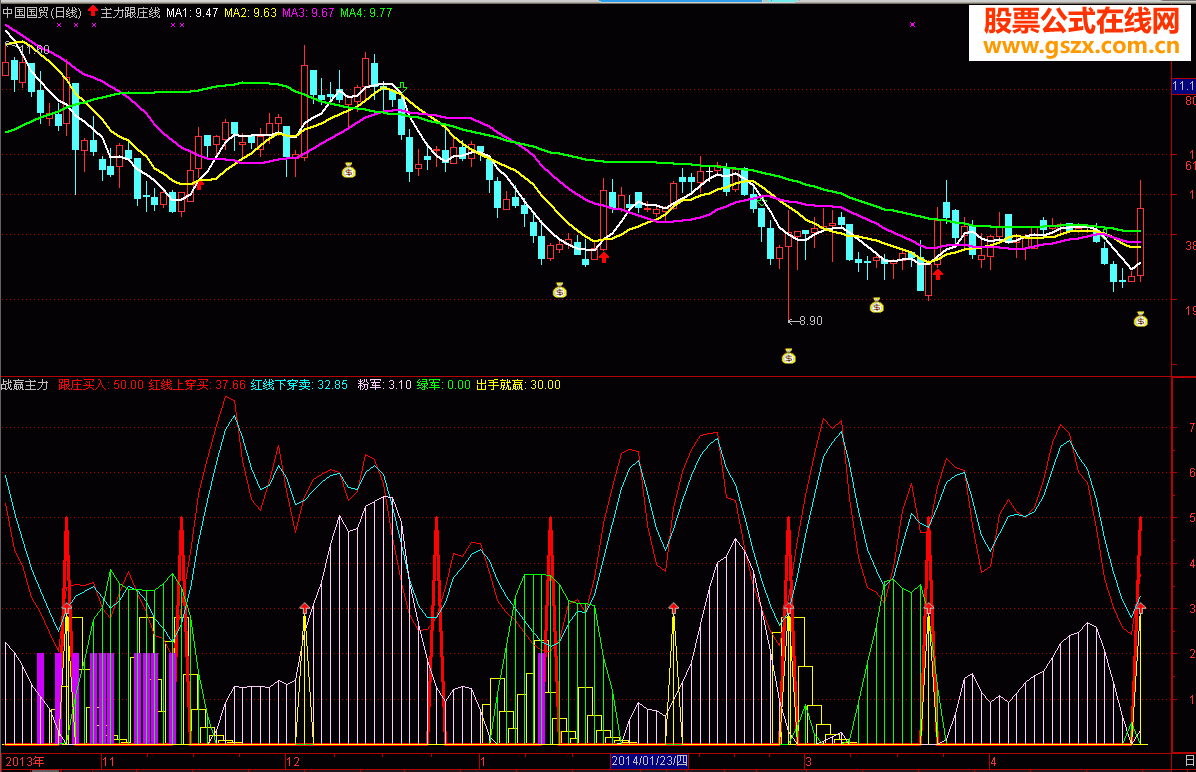
Task: Click the money bag icon under December candles
Action: click(349, 170)
